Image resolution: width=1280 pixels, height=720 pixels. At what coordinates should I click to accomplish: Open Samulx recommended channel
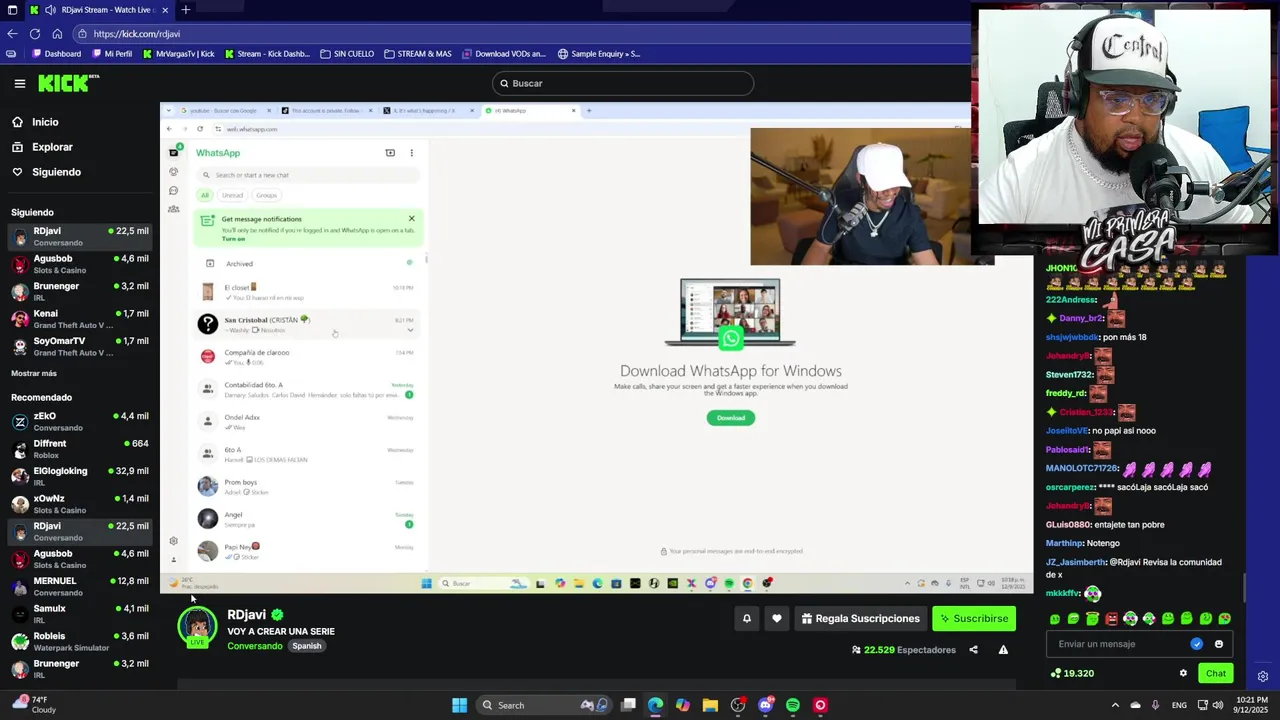(80, 614)
